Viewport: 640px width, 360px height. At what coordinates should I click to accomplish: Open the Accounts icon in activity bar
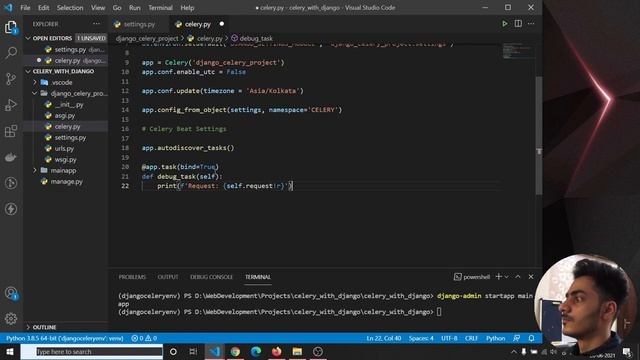[11, 293]
